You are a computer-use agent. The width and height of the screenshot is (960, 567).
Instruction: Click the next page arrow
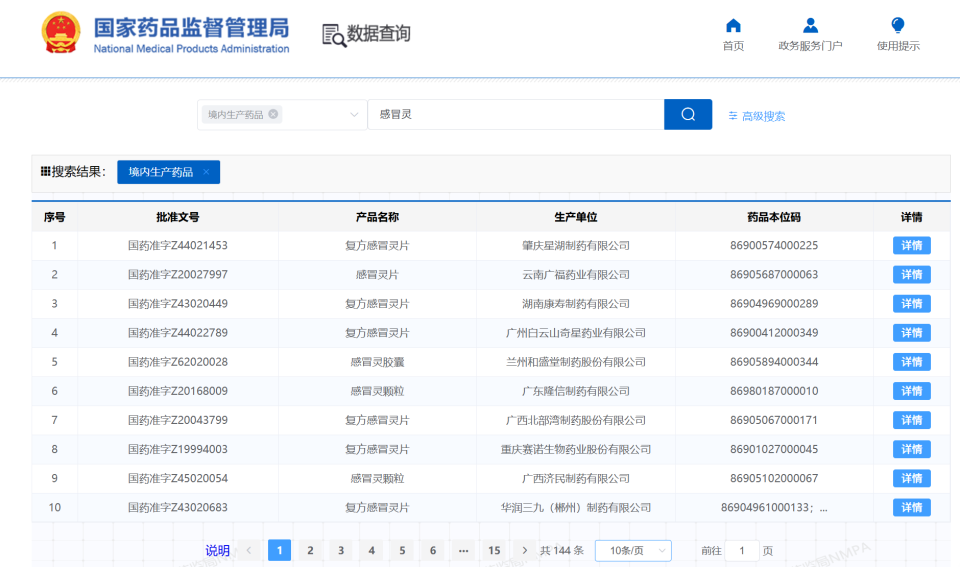[524, 550]
